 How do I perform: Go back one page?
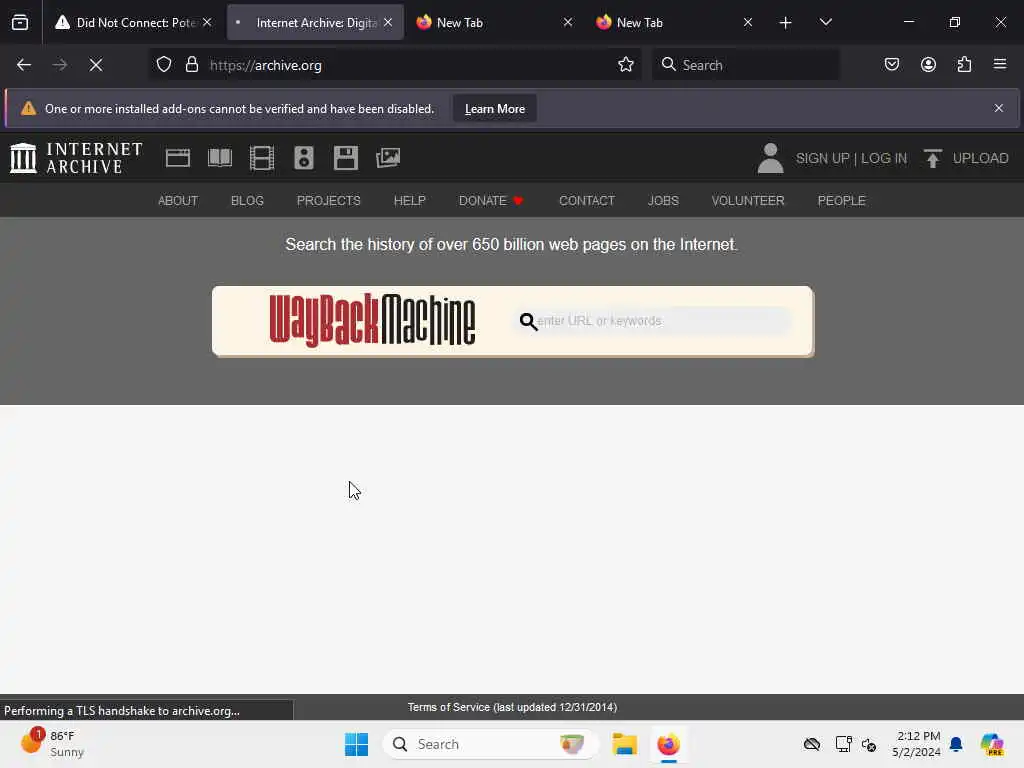[24, 65]
